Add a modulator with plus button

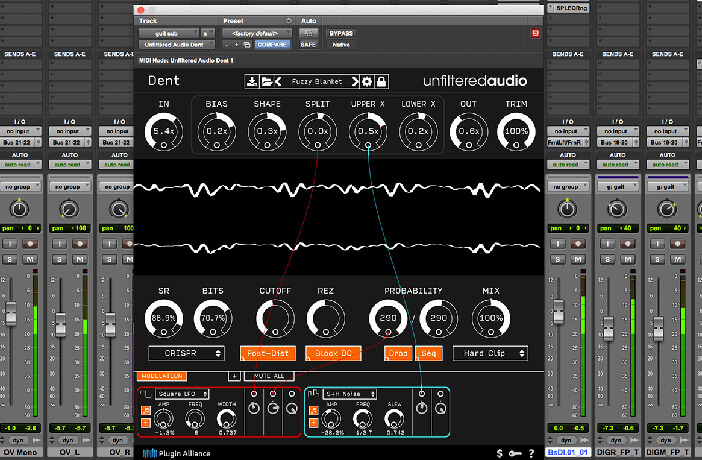tap(234, 376)
